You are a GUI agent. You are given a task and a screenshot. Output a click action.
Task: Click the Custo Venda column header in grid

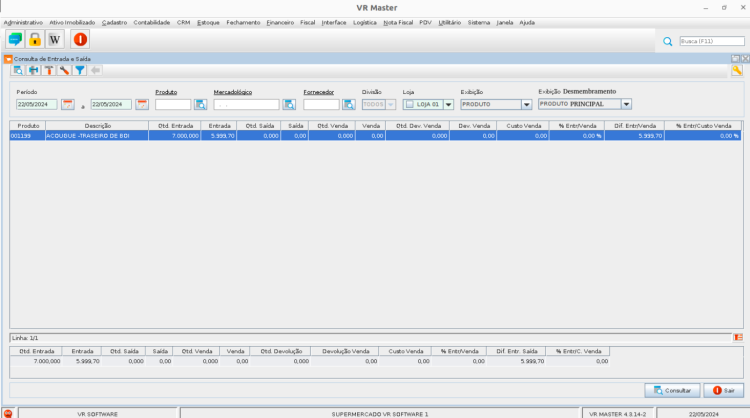pyautogui.click(x=523, y=126)
